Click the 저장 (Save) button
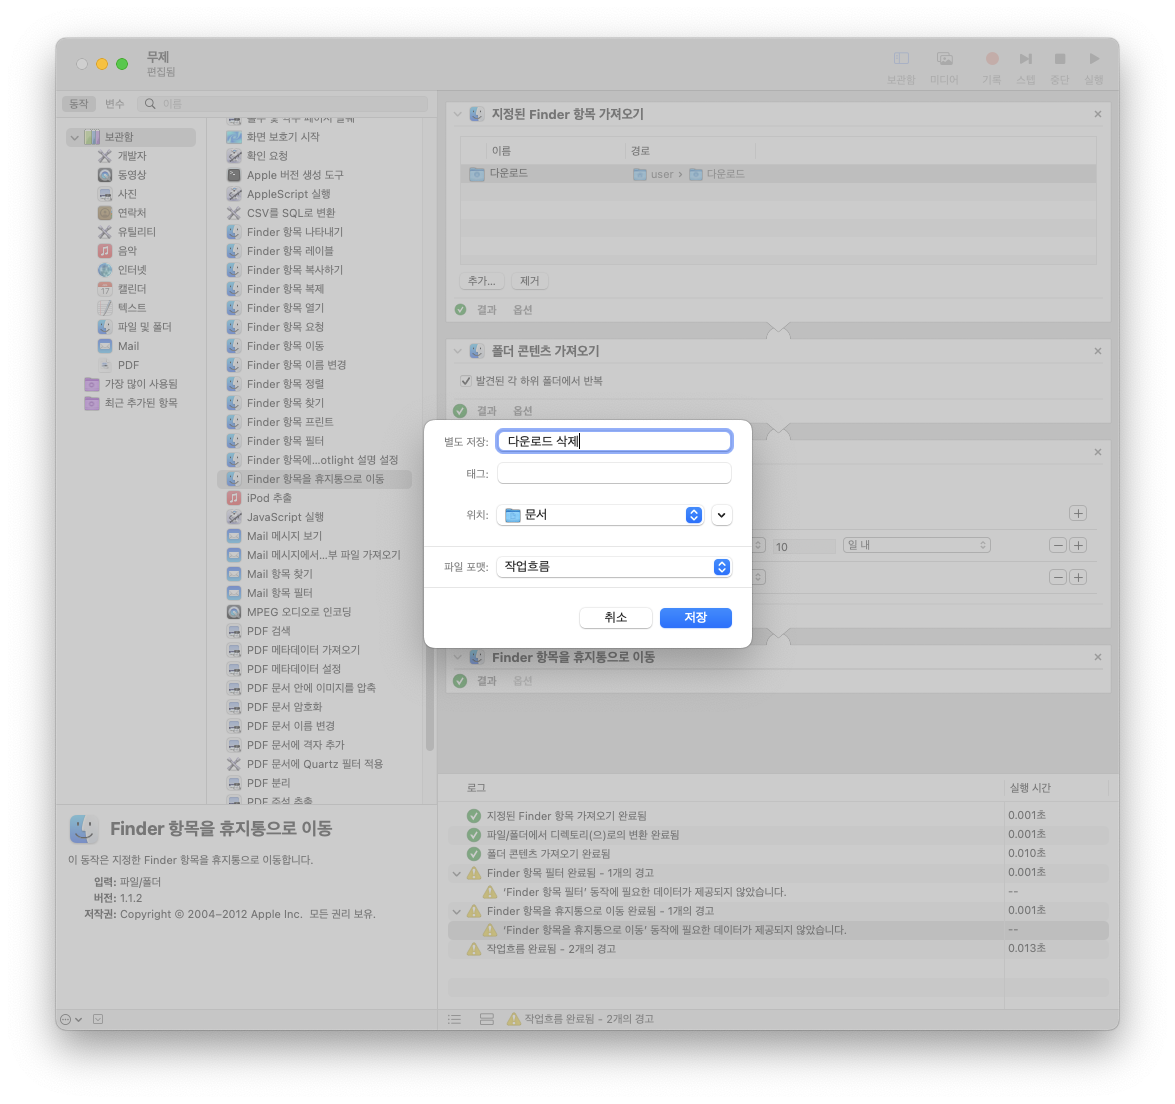 coord(695,618)
